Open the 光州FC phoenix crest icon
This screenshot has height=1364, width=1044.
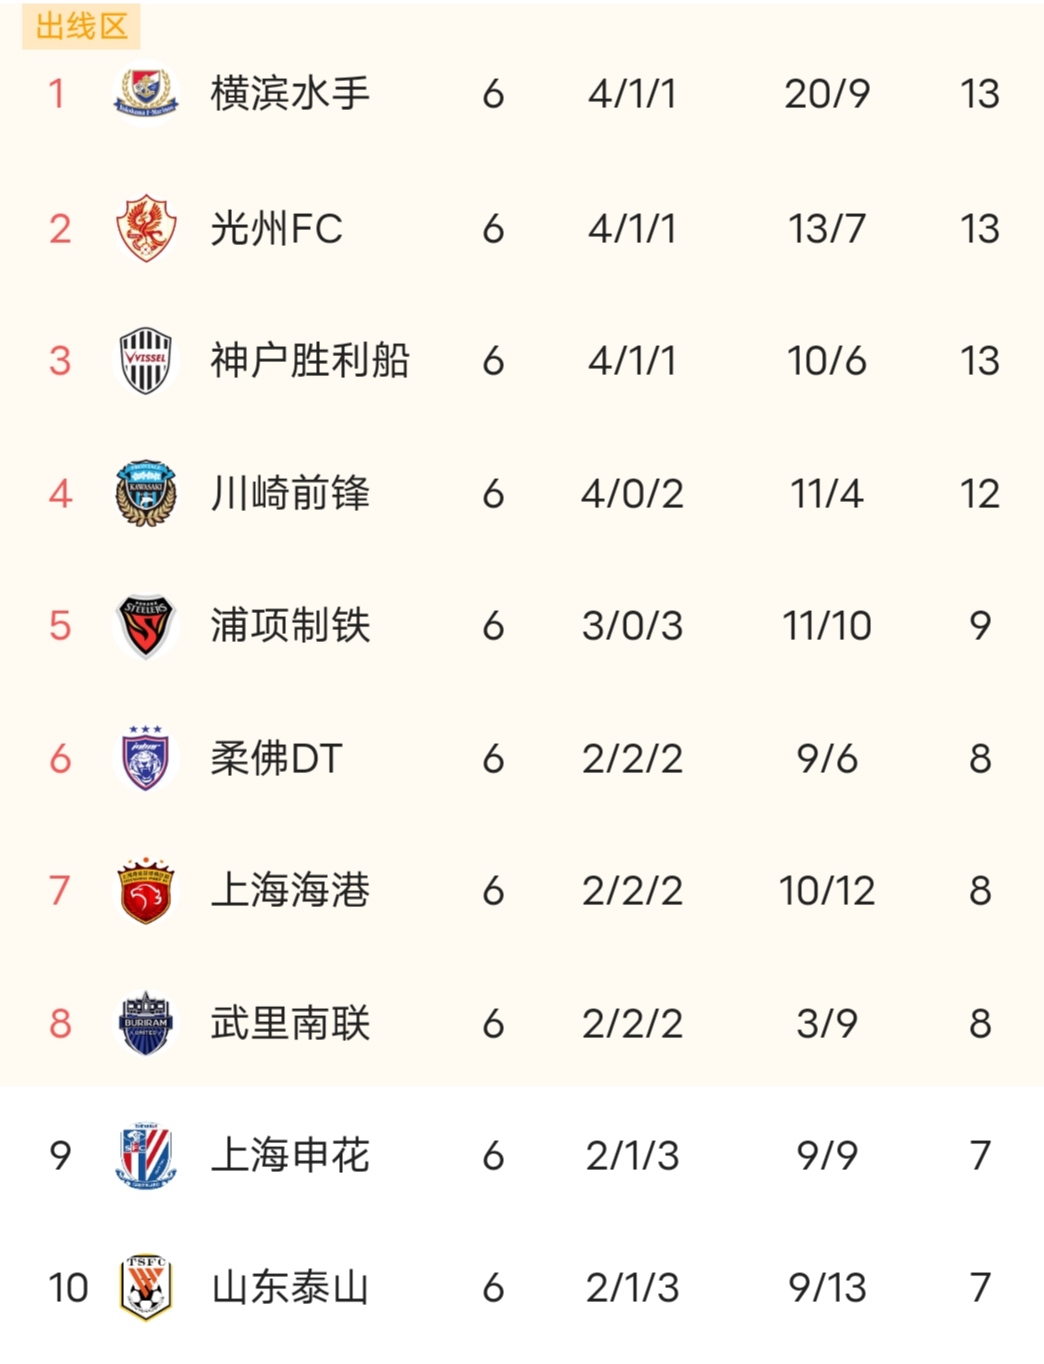[x=146, y=228]
